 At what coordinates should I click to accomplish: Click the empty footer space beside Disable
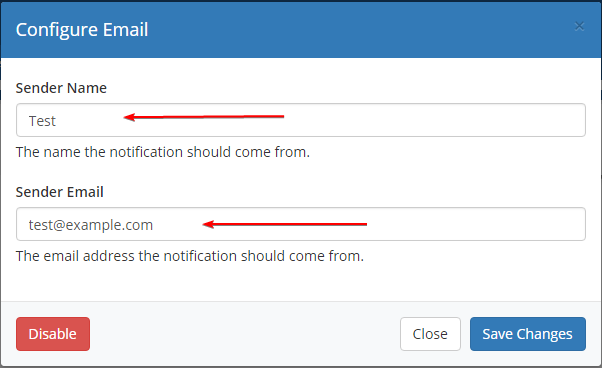[245, 334]
